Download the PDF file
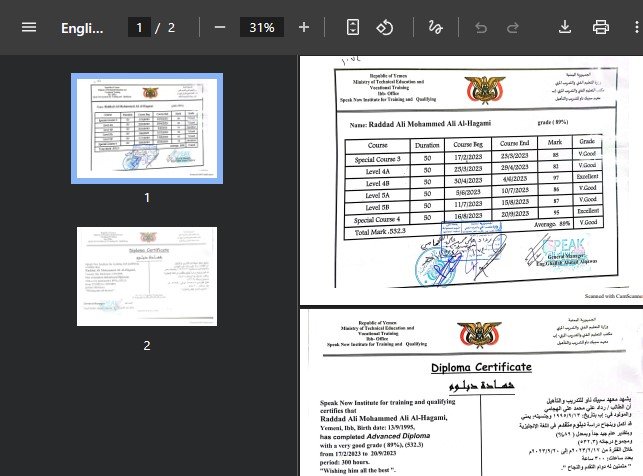This screenshot has height=476, width=643. pos(565,27)
